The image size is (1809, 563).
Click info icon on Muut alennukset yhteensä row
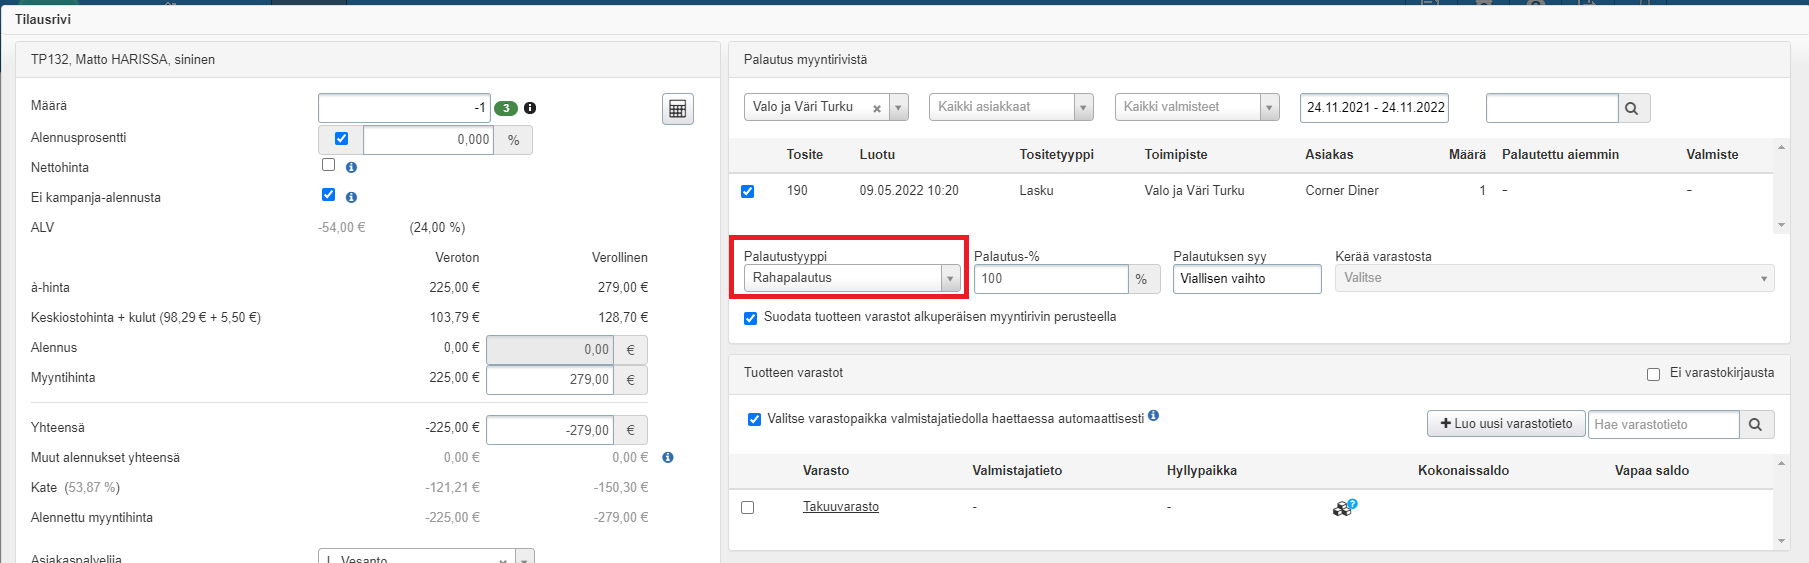tap(668, 457)
